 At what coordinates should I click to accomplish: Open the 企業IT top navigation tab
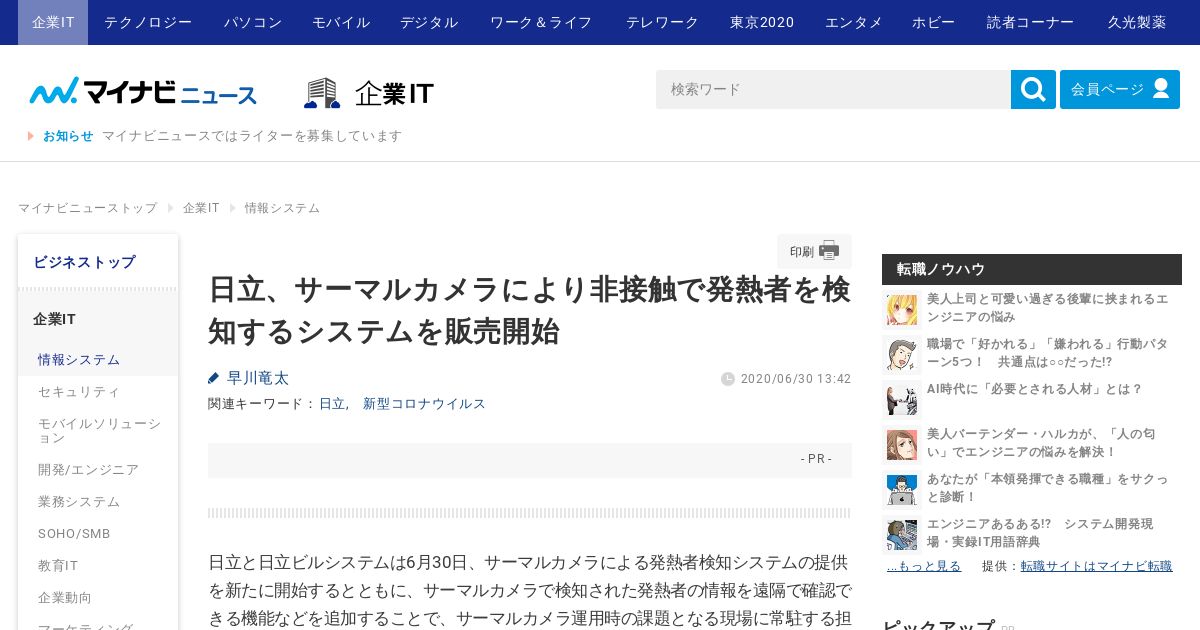coord(53,22)
